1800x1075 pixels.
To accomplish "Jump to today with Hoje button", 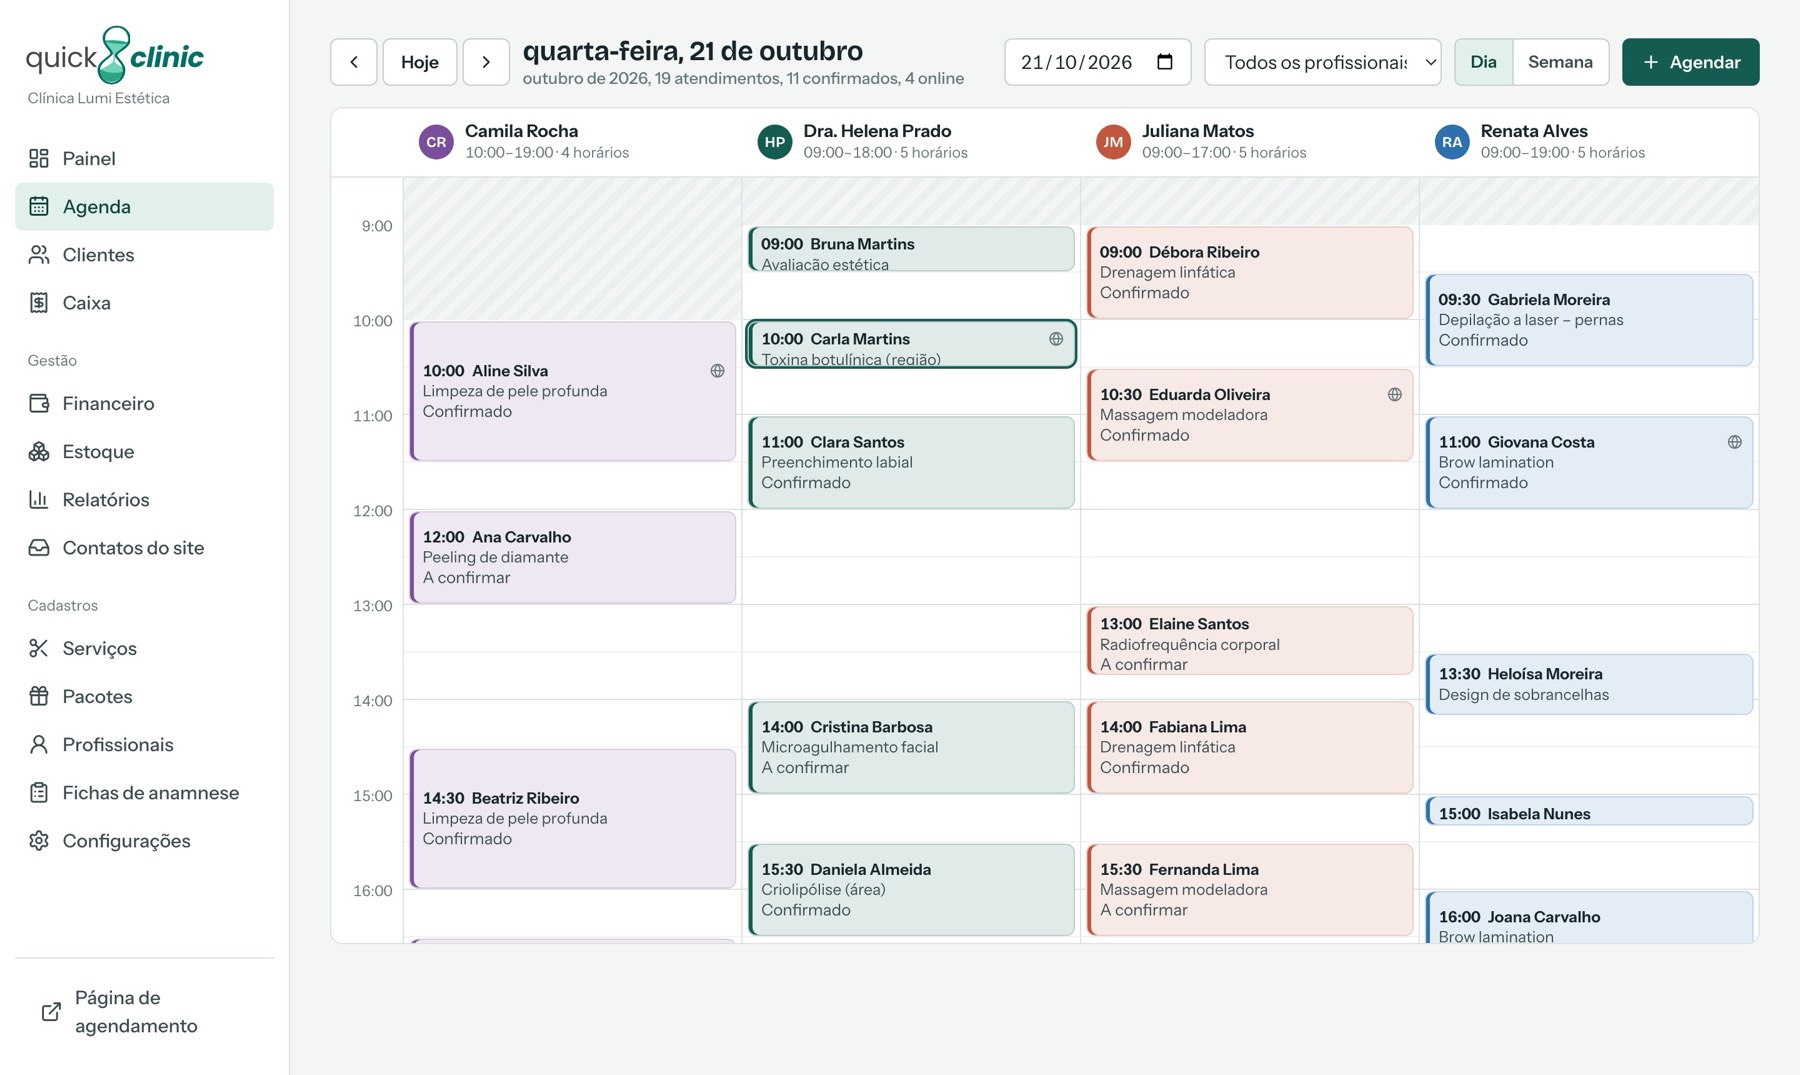I will [420, 62].
